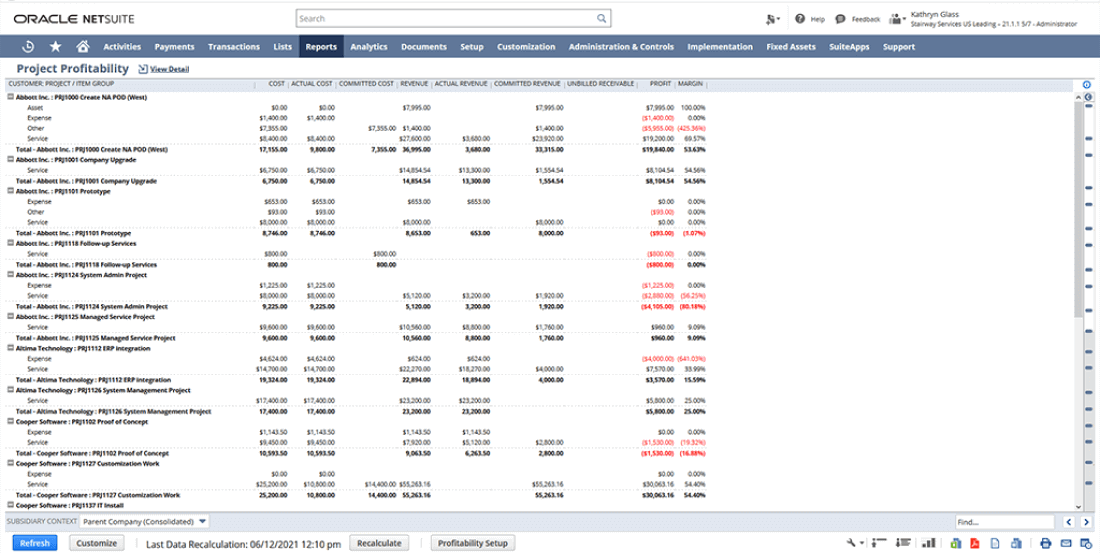1100x559 pixels.
Task: Open the Recent Records history icon
Action: pos(28,47)
